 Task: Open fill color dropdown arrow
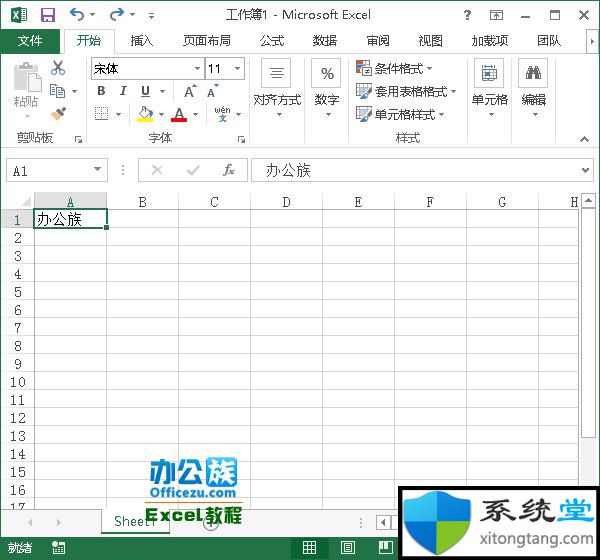(161, 114)
